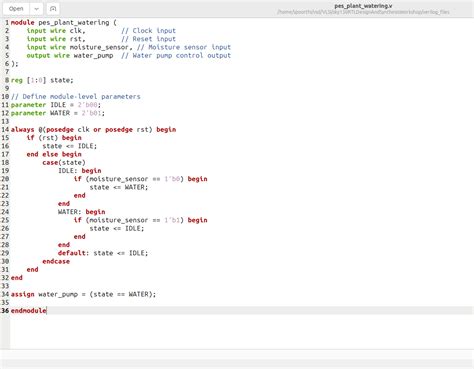Click the 'case(state)' line
This screenshot has height=369, width=474.
pos(64,162)
